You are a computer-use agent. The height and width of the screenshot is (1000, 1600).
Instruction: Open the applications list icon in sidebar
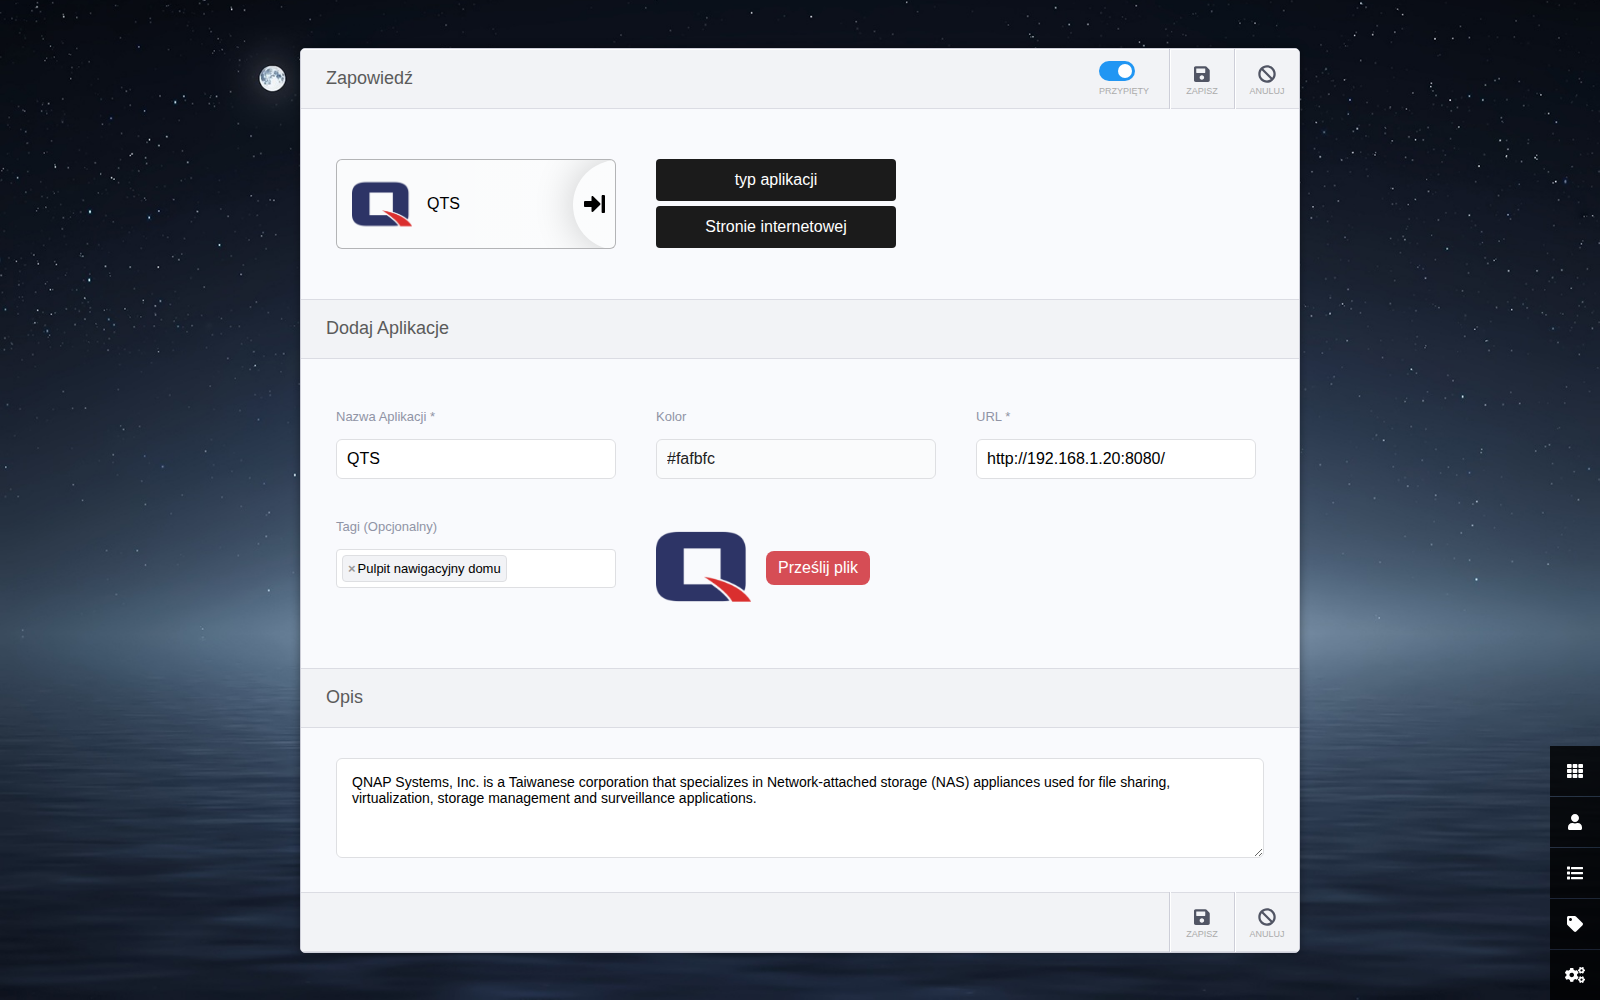(1575, 873)
